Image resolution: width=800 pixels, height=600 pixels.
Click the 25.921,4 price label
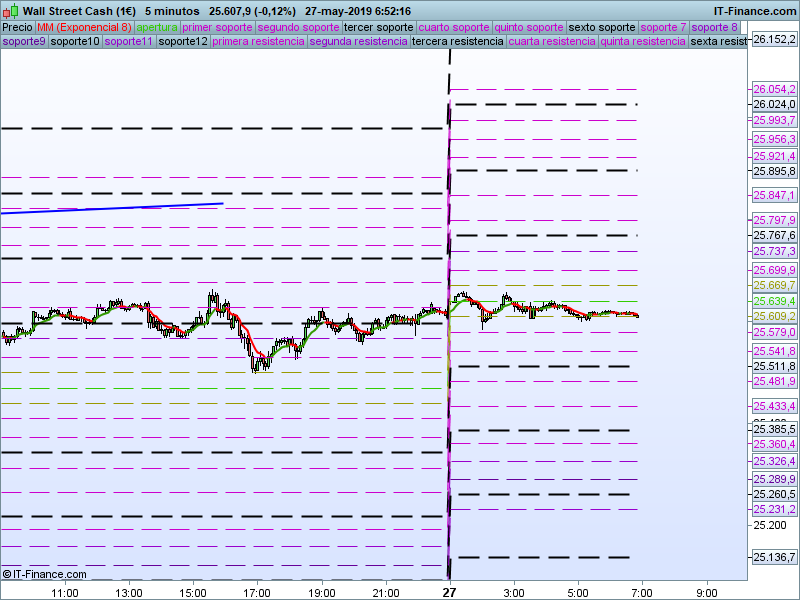click(774, 156)
